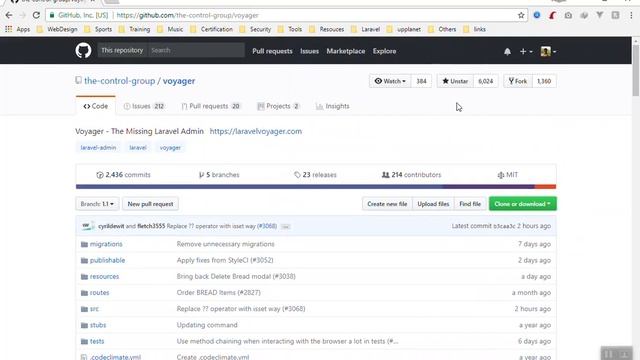Unstar the voyager repository
This screenshot has width=640, height=360.
pos(455,81)
